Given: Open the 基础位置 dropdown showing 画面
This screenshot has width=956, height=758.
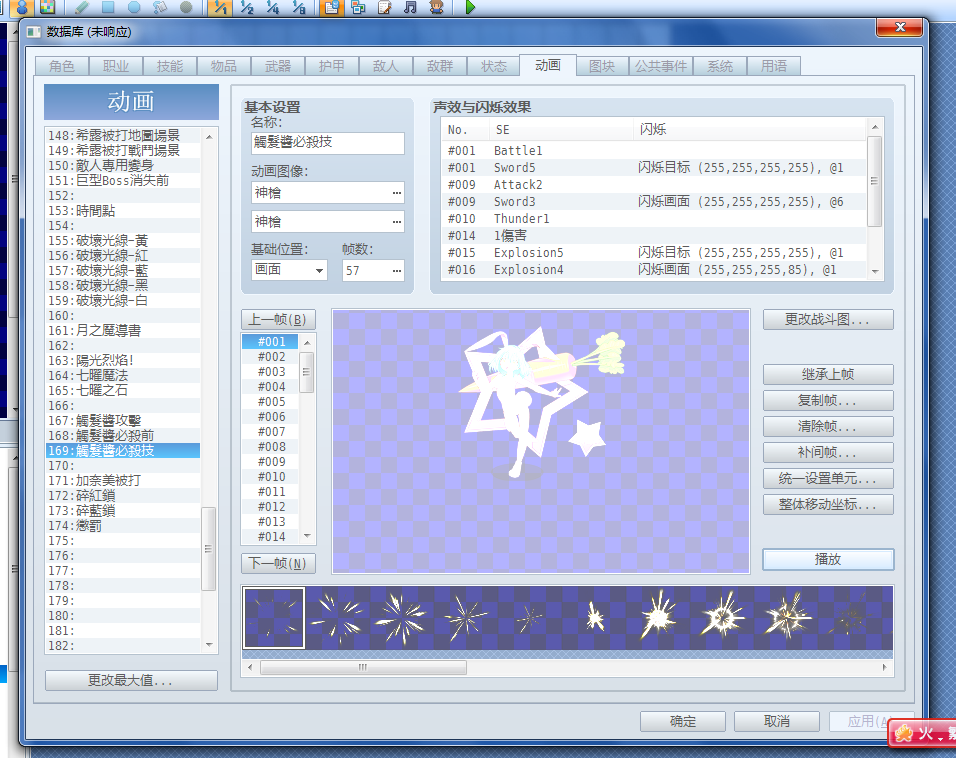Looking at the screenshot, I should pos(289,270).
